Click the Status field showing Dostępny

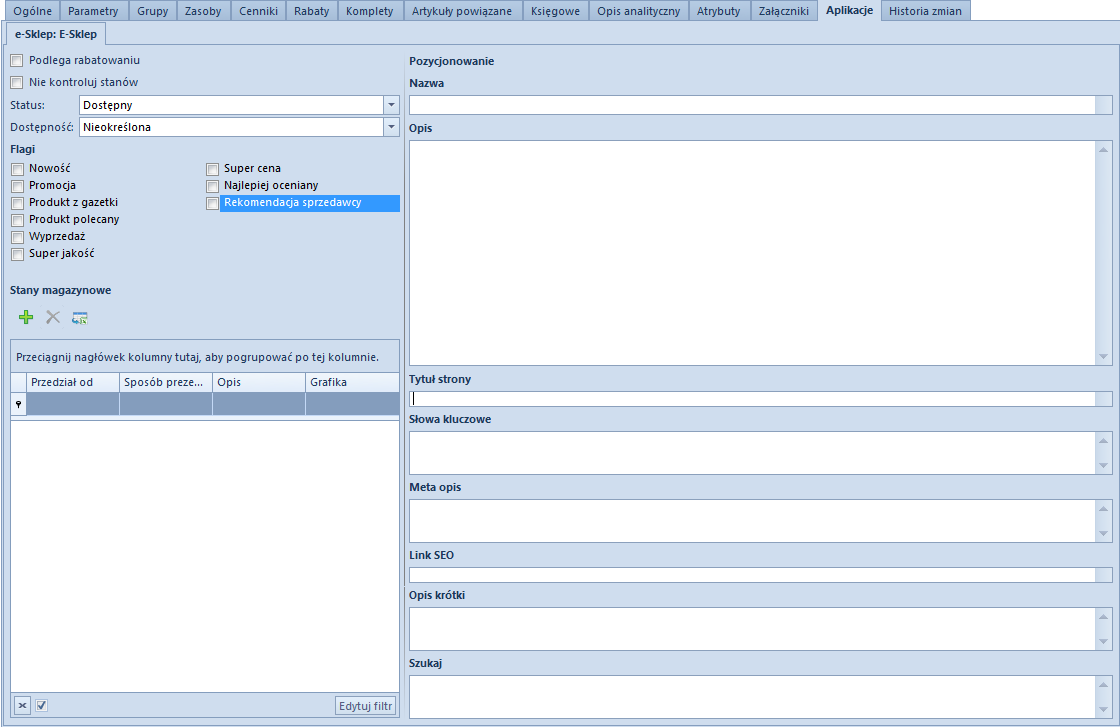click(x=231, y=105)
